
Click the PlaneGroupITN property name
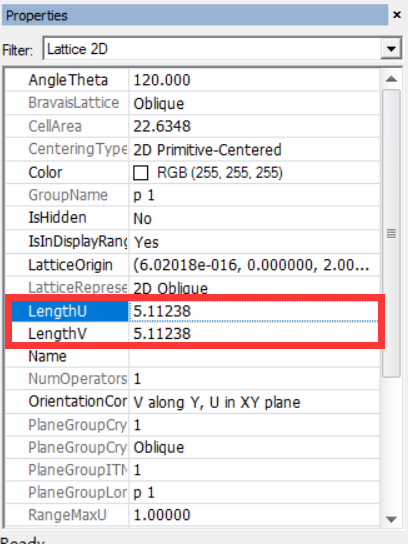78,470
